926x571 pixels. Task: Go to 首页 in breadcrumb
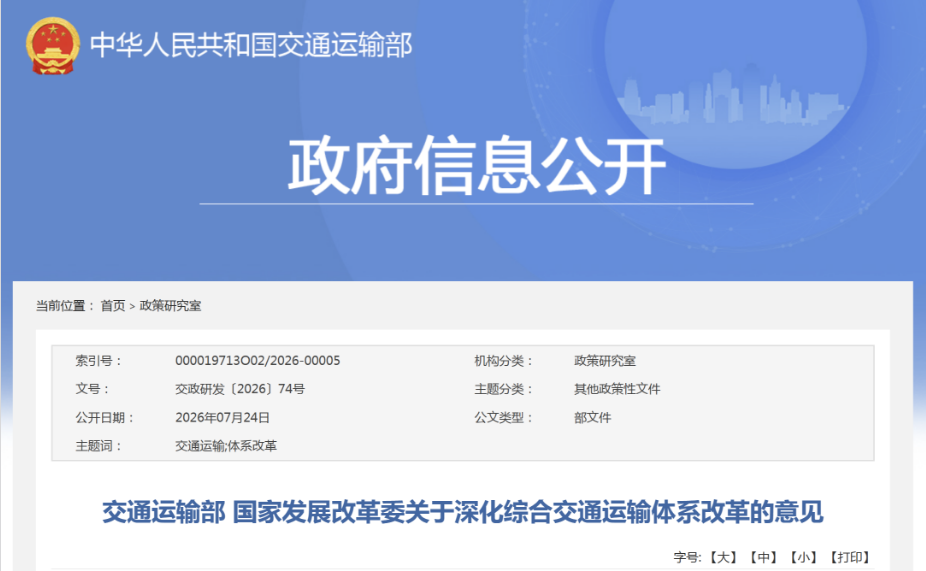(x=113, y=306)
